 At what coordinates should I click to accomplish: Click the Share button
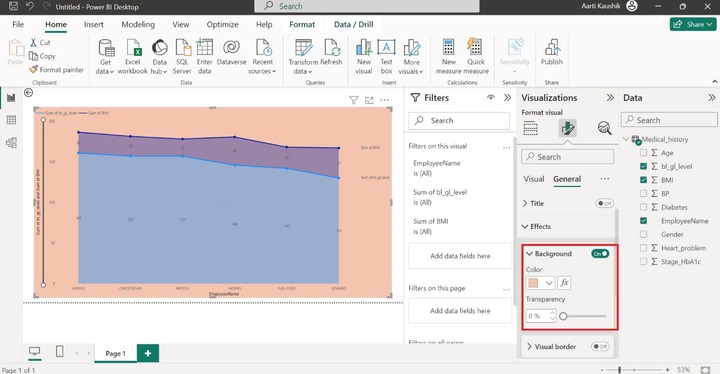(692, 24)
